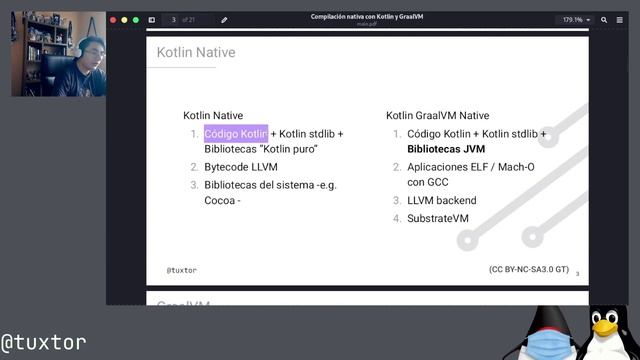Image resolution: width=640 pixels, height=360 pixels.
Task: Minimize the window with the yellow button
Action: 124,20
